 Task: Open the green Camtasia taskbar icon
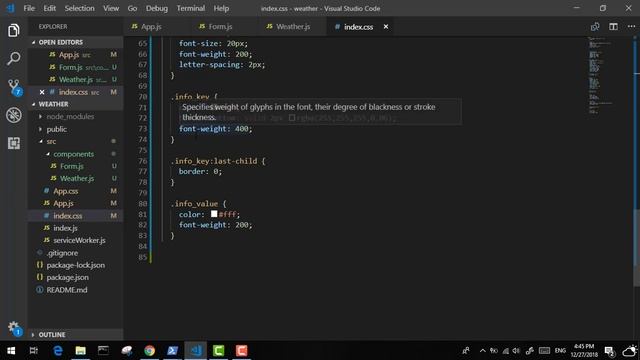tap(218, 351)
